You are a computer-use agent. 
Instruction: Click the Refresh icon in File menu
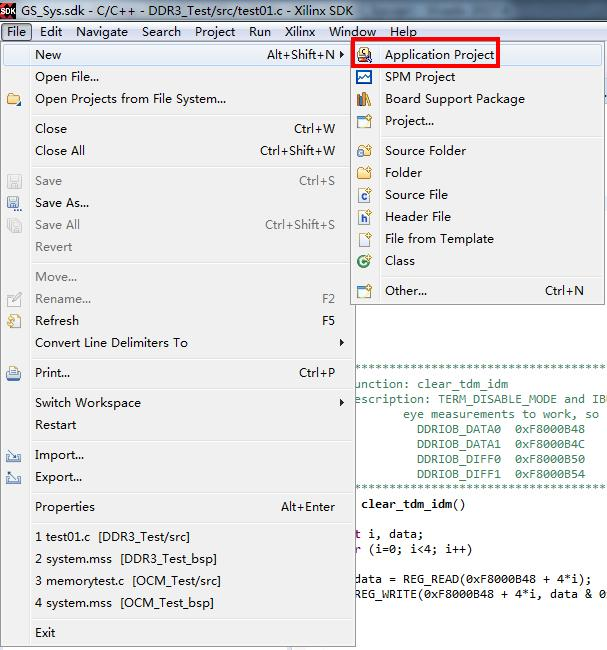point(14,321)
